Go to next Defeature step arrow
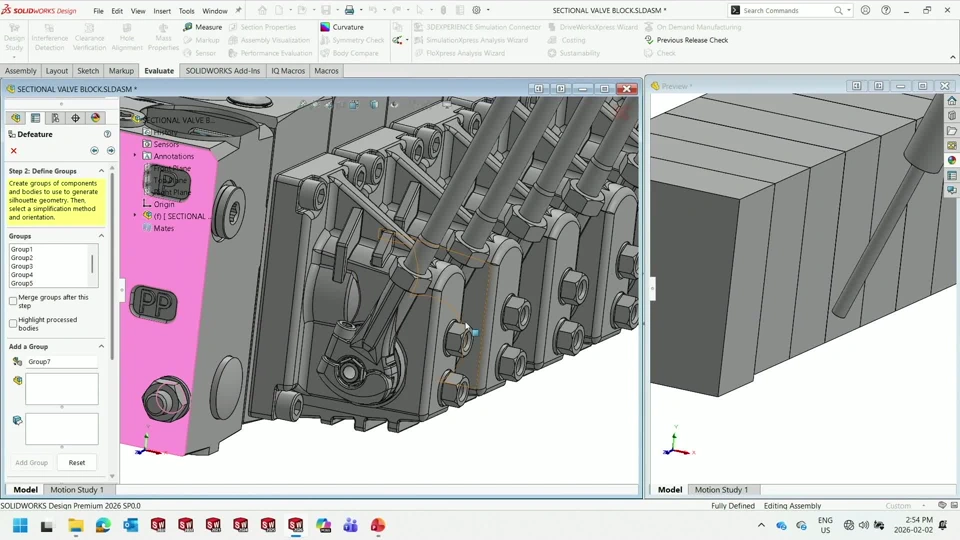The width and height of the screenshot is (960, 540). click(111, 151)
